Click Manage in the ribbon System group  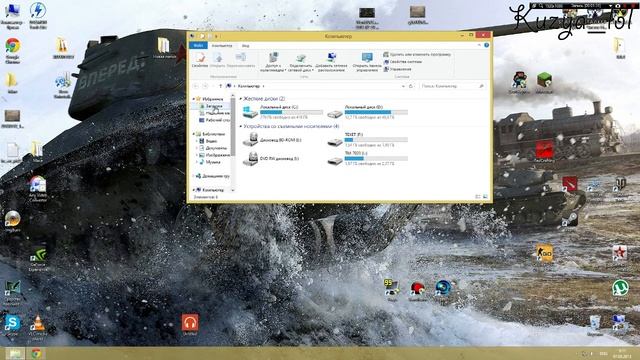coord(398,69)
